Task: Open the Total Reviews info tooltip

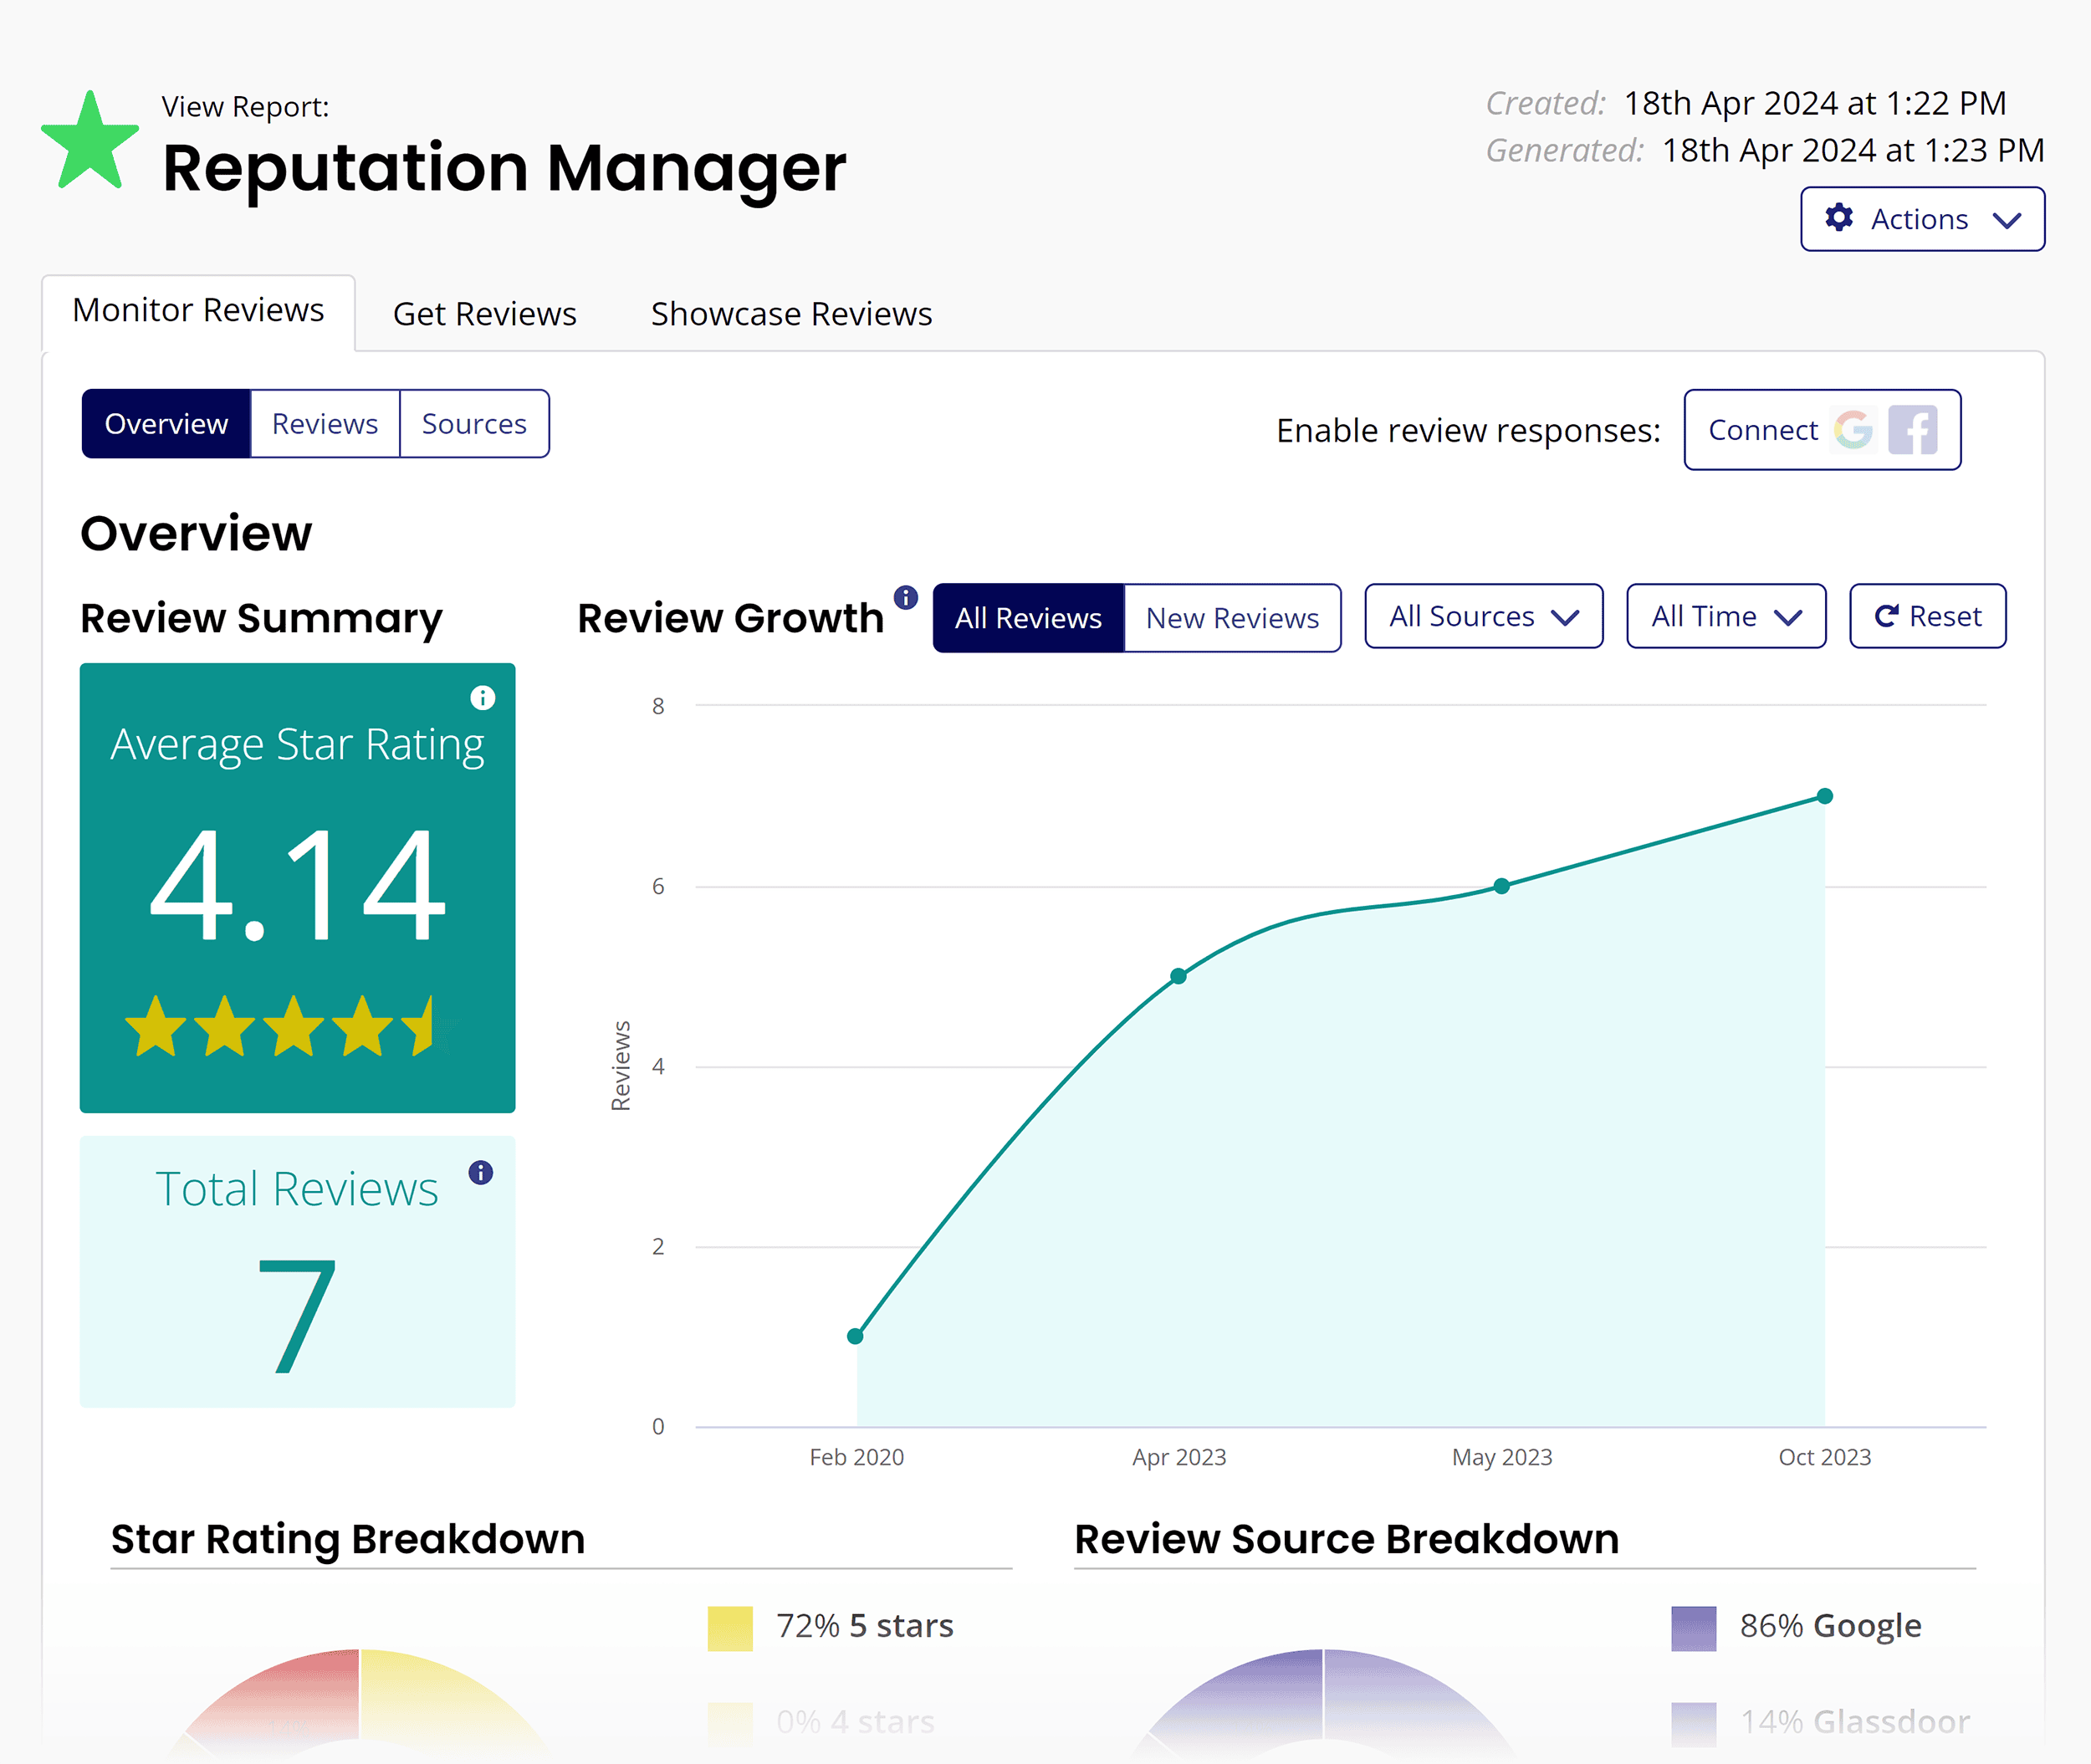Action: point(481,1172)
